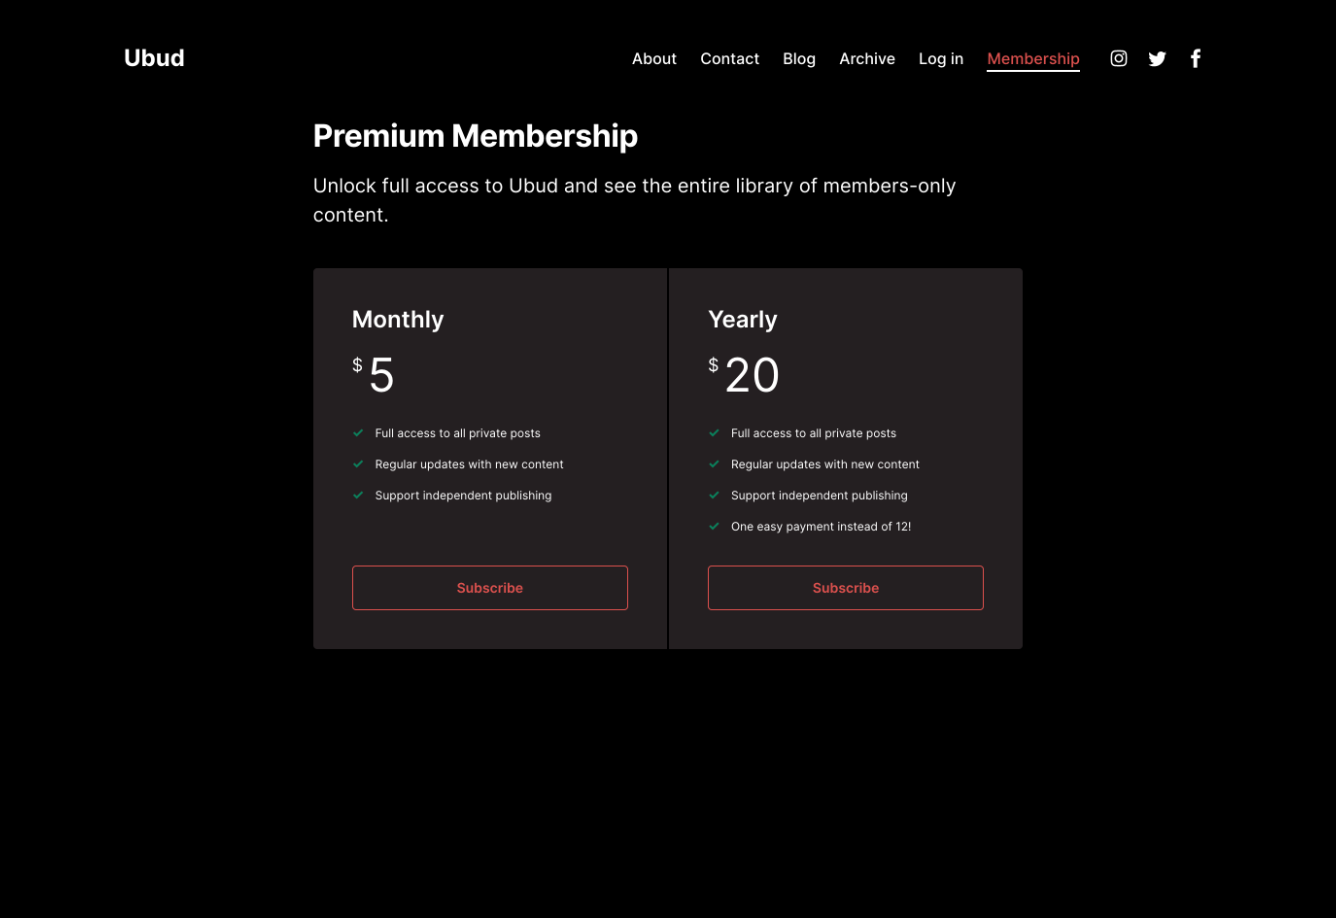Click checkmark beside 'One easy payment instead of 12!'

coord(714,526)
